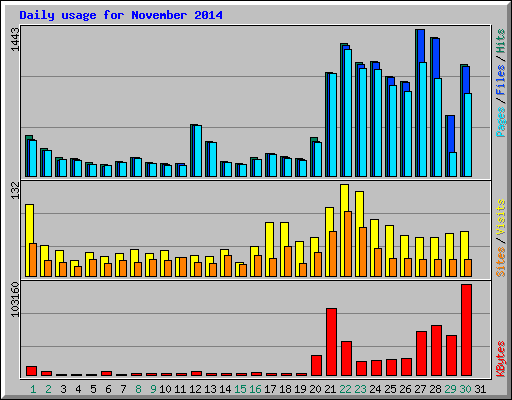Click day 17 on the x-axis
Screen dimensions: 512x400
270,389
